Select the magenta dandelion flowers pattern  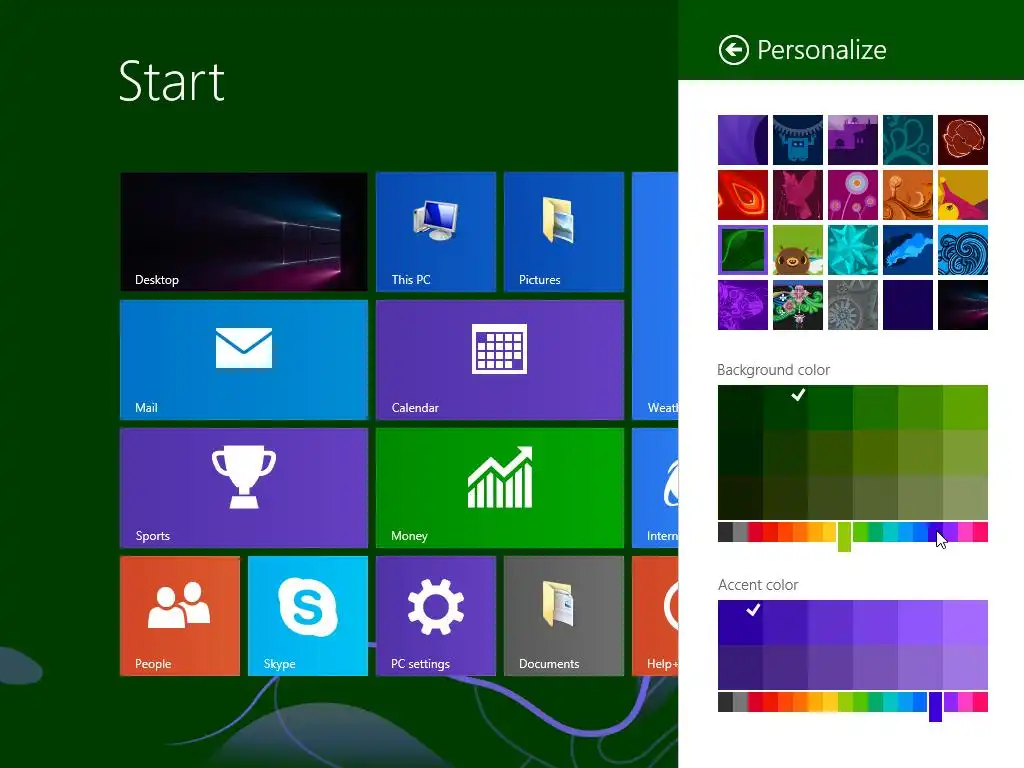pyautogui.click(x=852, y=195)
